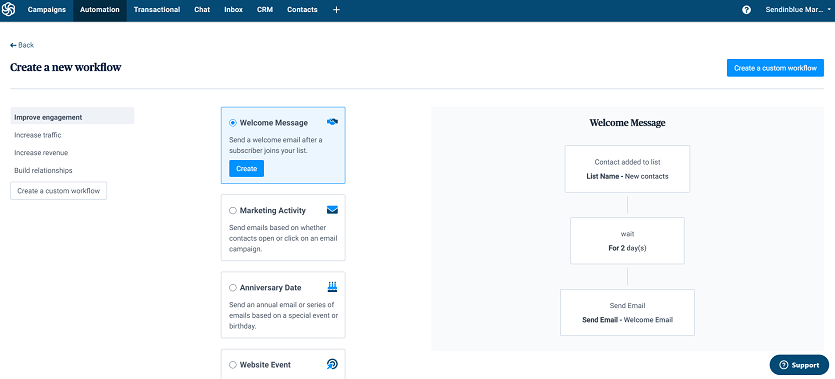Select the Anniversary Date radio button
The height and width of the screenshot is (379, 835).
[233, 288]
